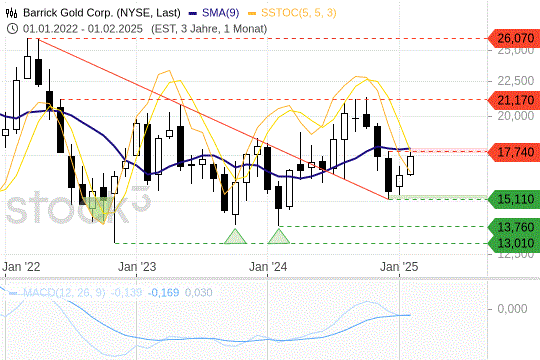Click the green triangle marker before Jan '24
The width and height of the screenshot is (540, 360).
(235, 236)
